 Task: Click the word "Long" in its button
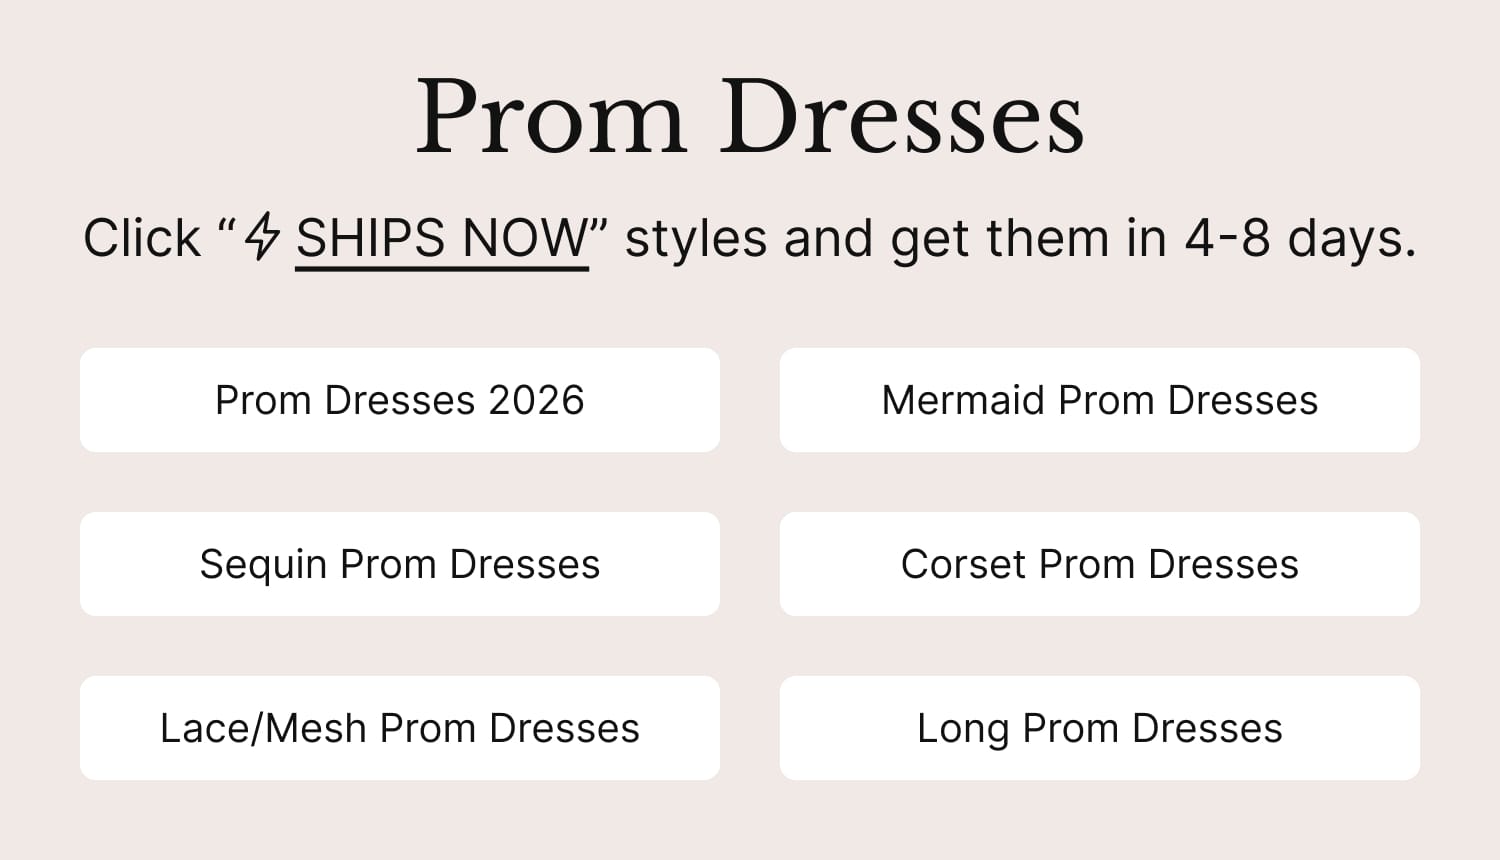(x=962, y=729)
